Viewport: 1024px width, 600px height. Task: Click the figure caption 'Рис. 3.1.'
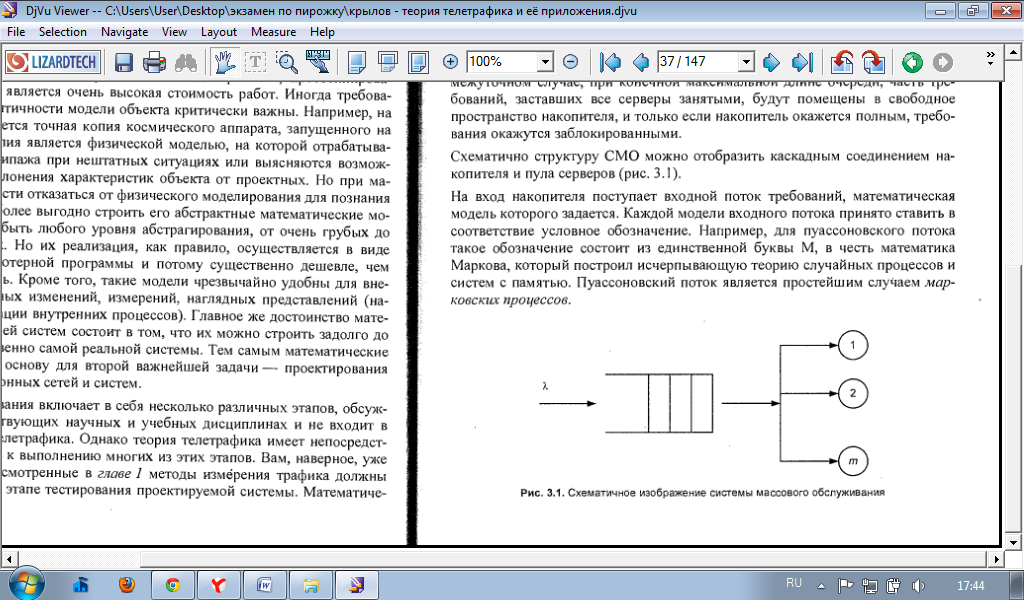(541, 492)
